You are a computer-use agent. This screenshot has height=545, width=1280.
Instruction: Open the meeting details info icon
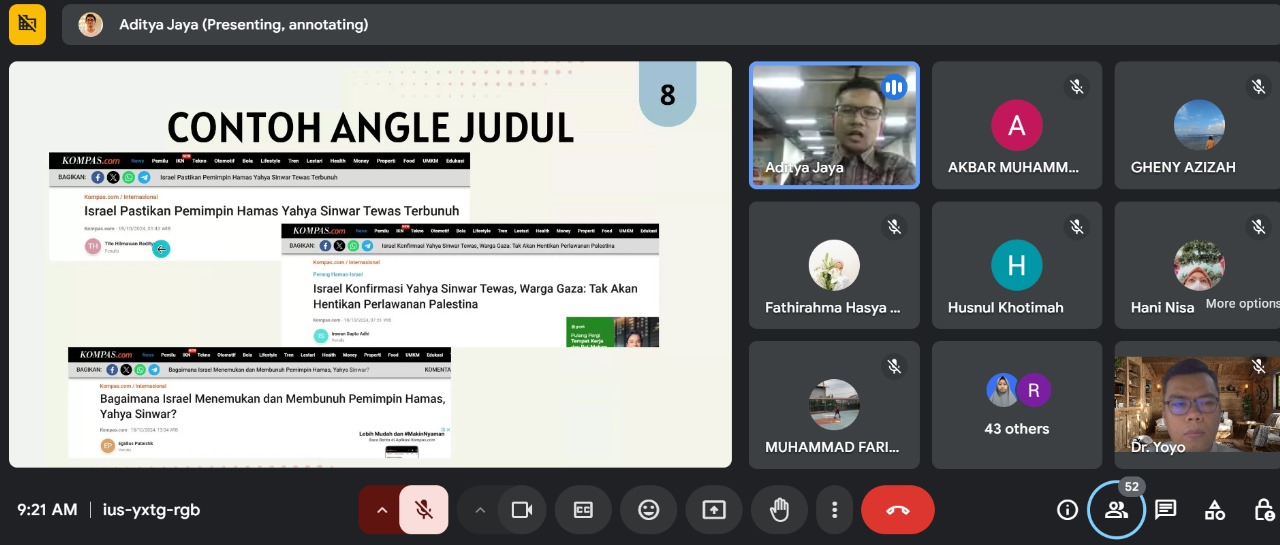tap(1067, 510)
